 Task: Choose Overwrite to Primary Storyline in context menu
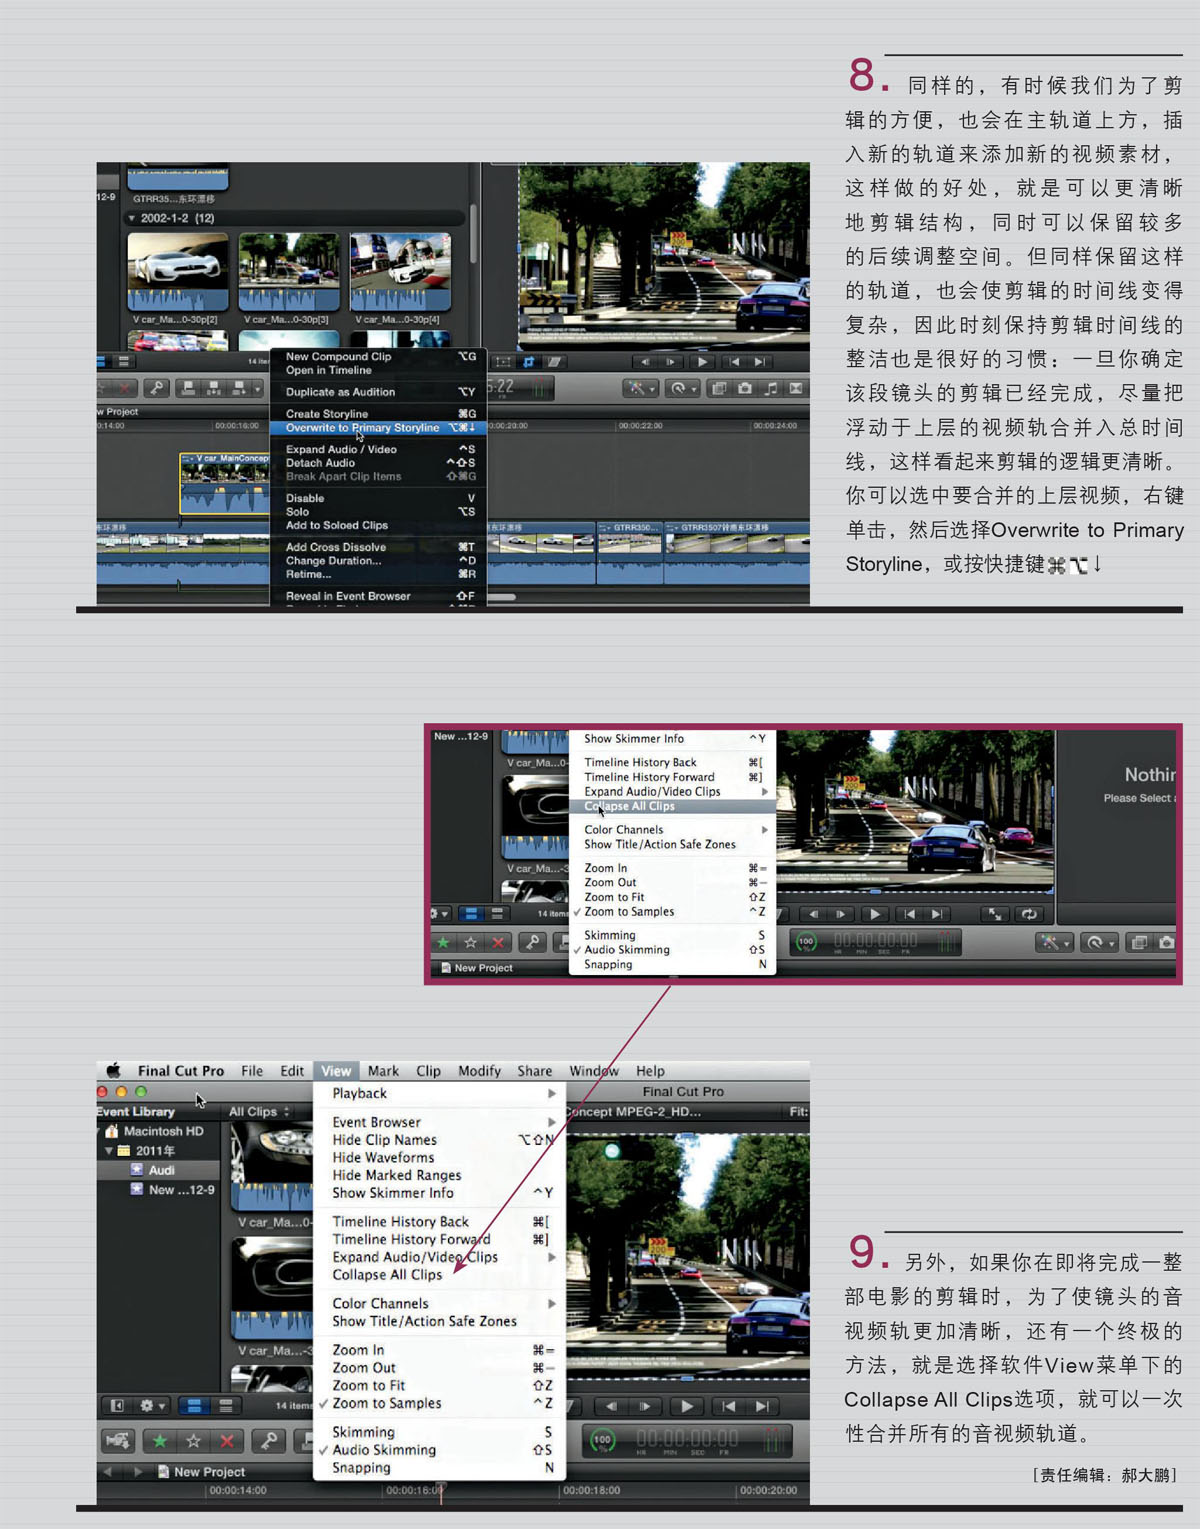pyautogui.click(x=378, y=428)
